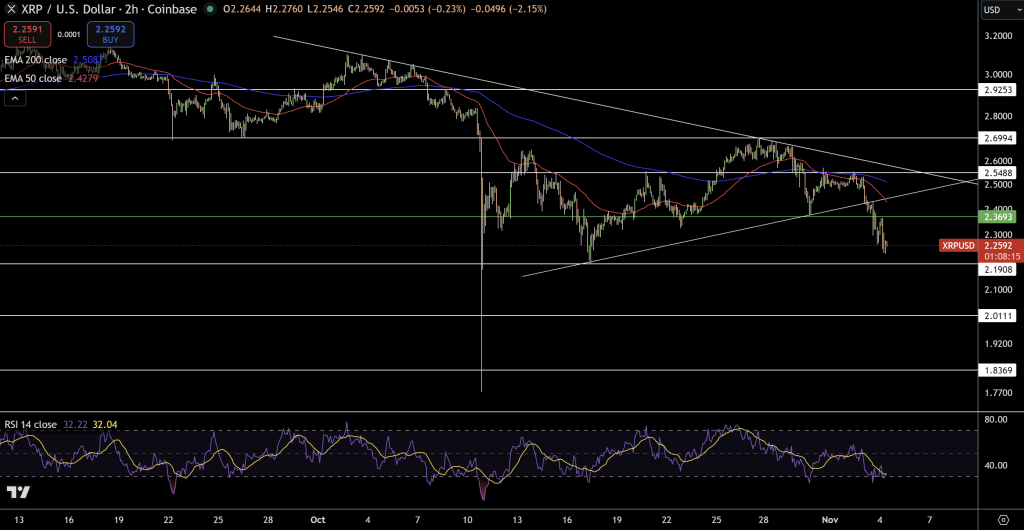
Task: Click the Oct label on time axis
Action: [318, 520]
